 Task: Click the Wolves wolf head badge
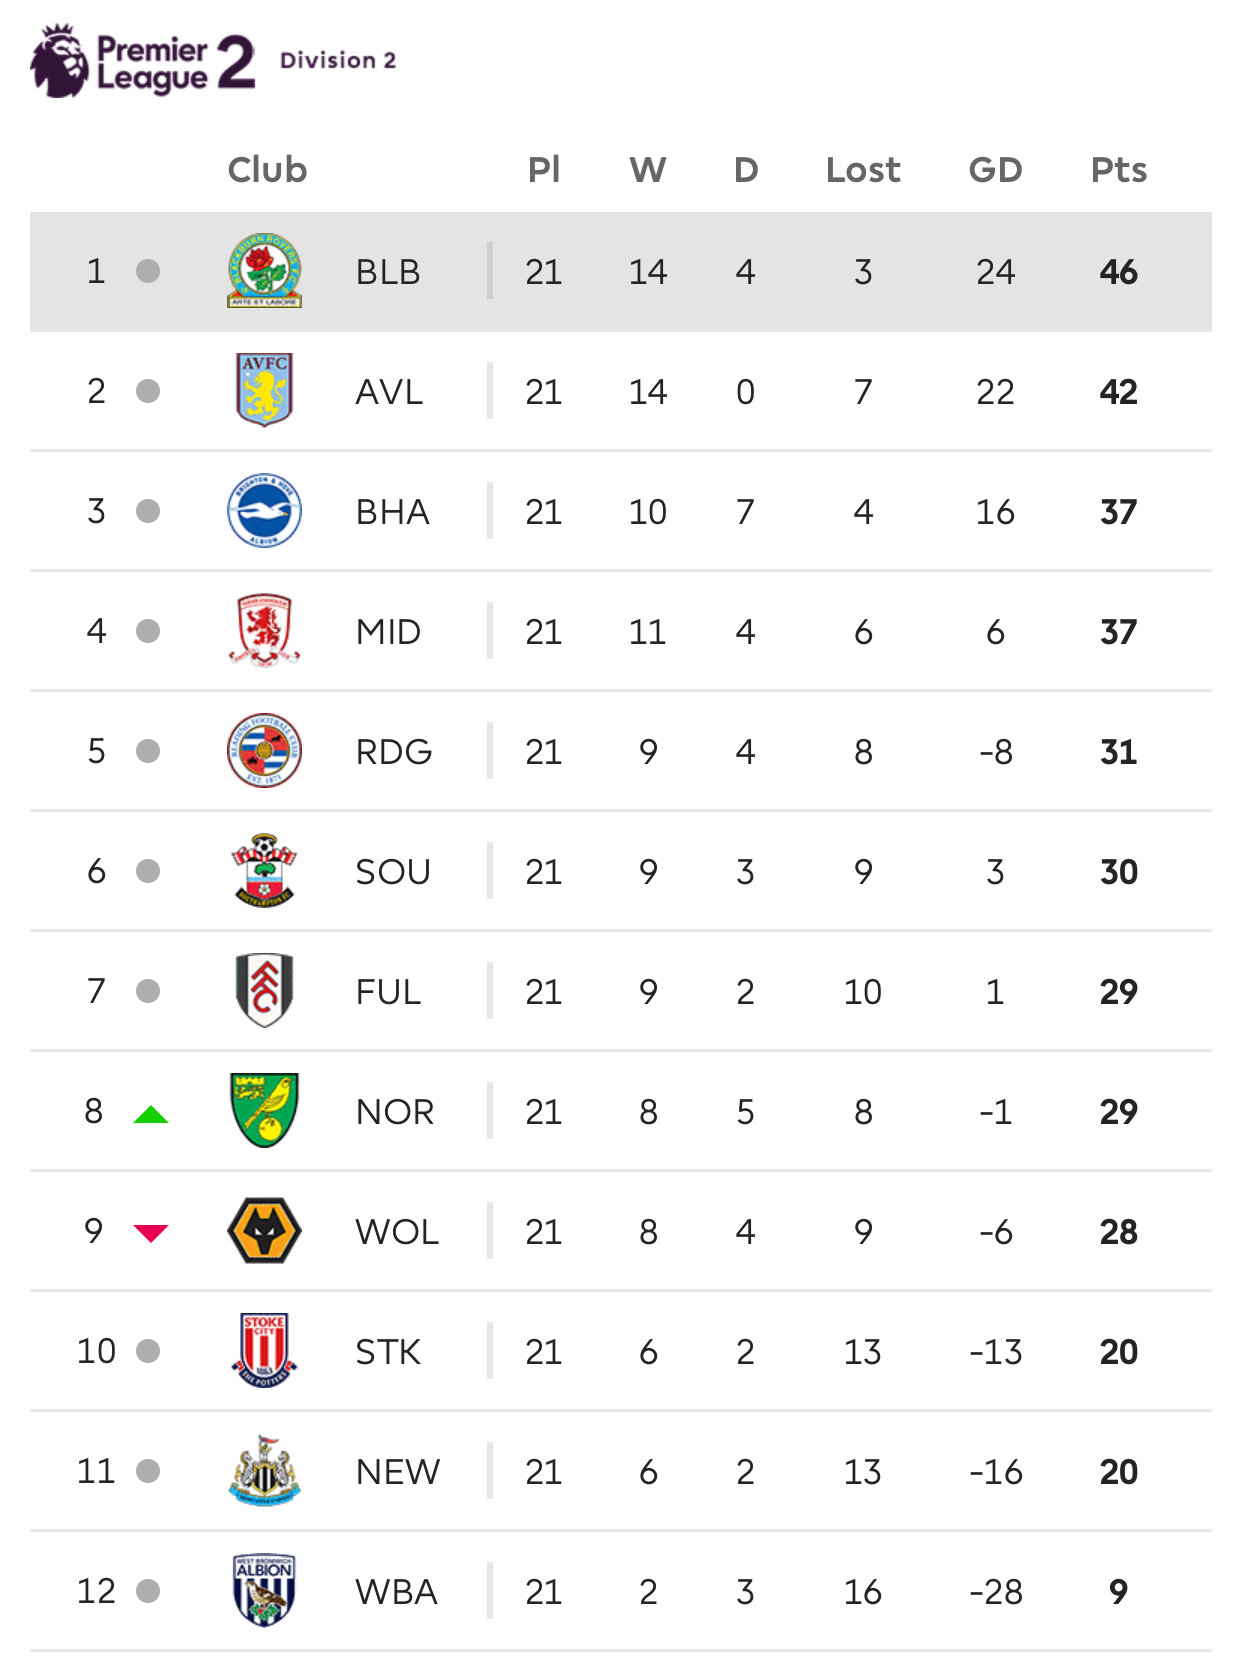pyautogui.click(x=264, y=1231)
